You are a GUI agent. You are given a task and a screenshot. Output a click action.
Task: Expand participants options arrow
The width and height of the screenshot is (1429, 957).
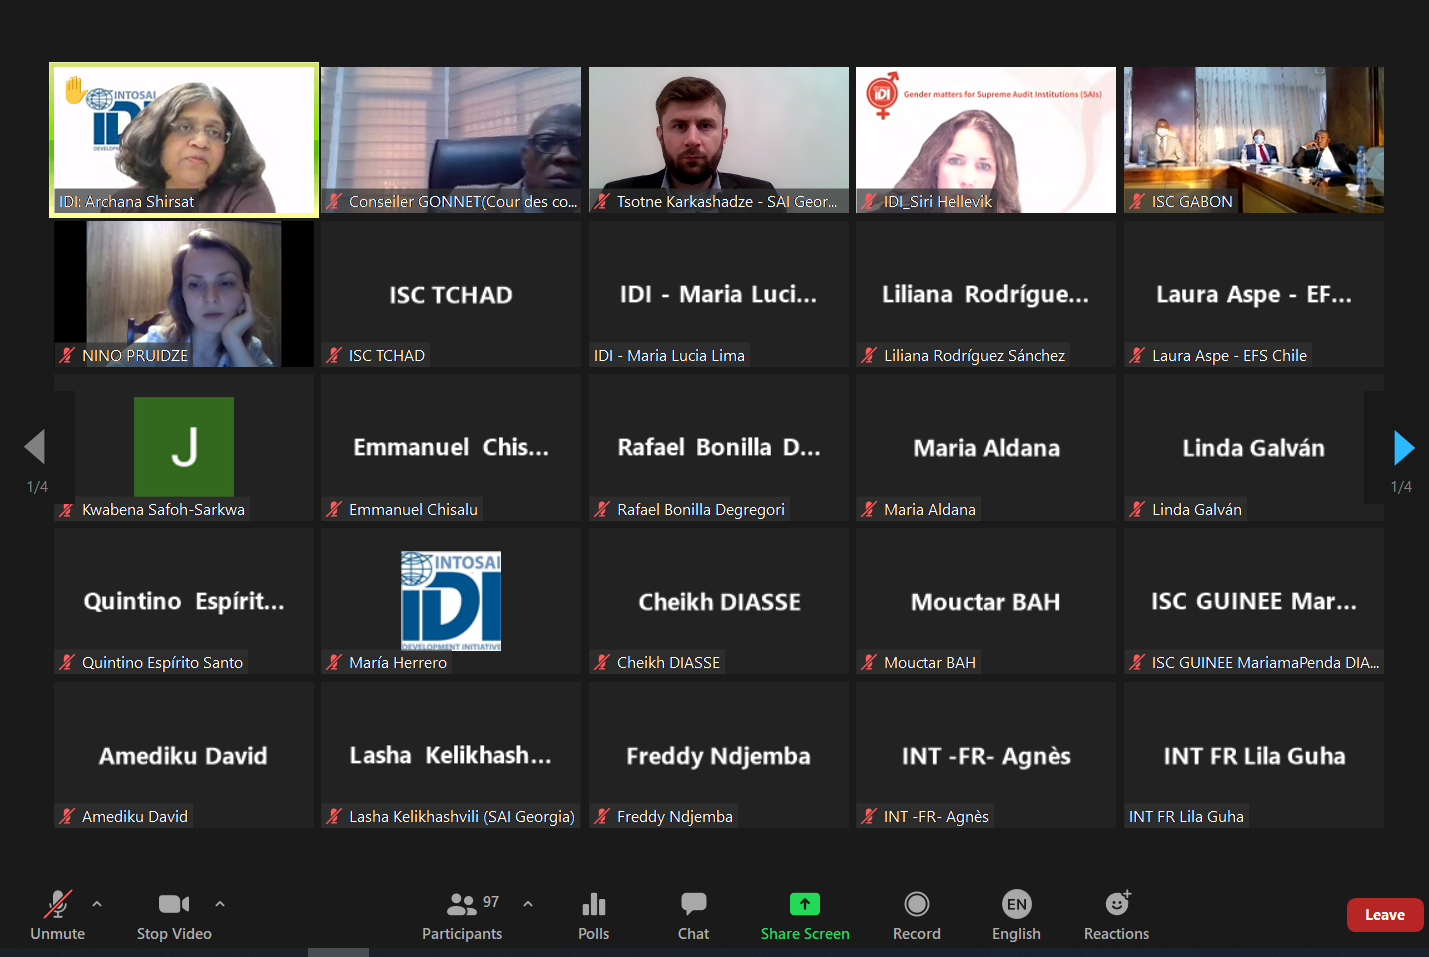click(528, 904)
